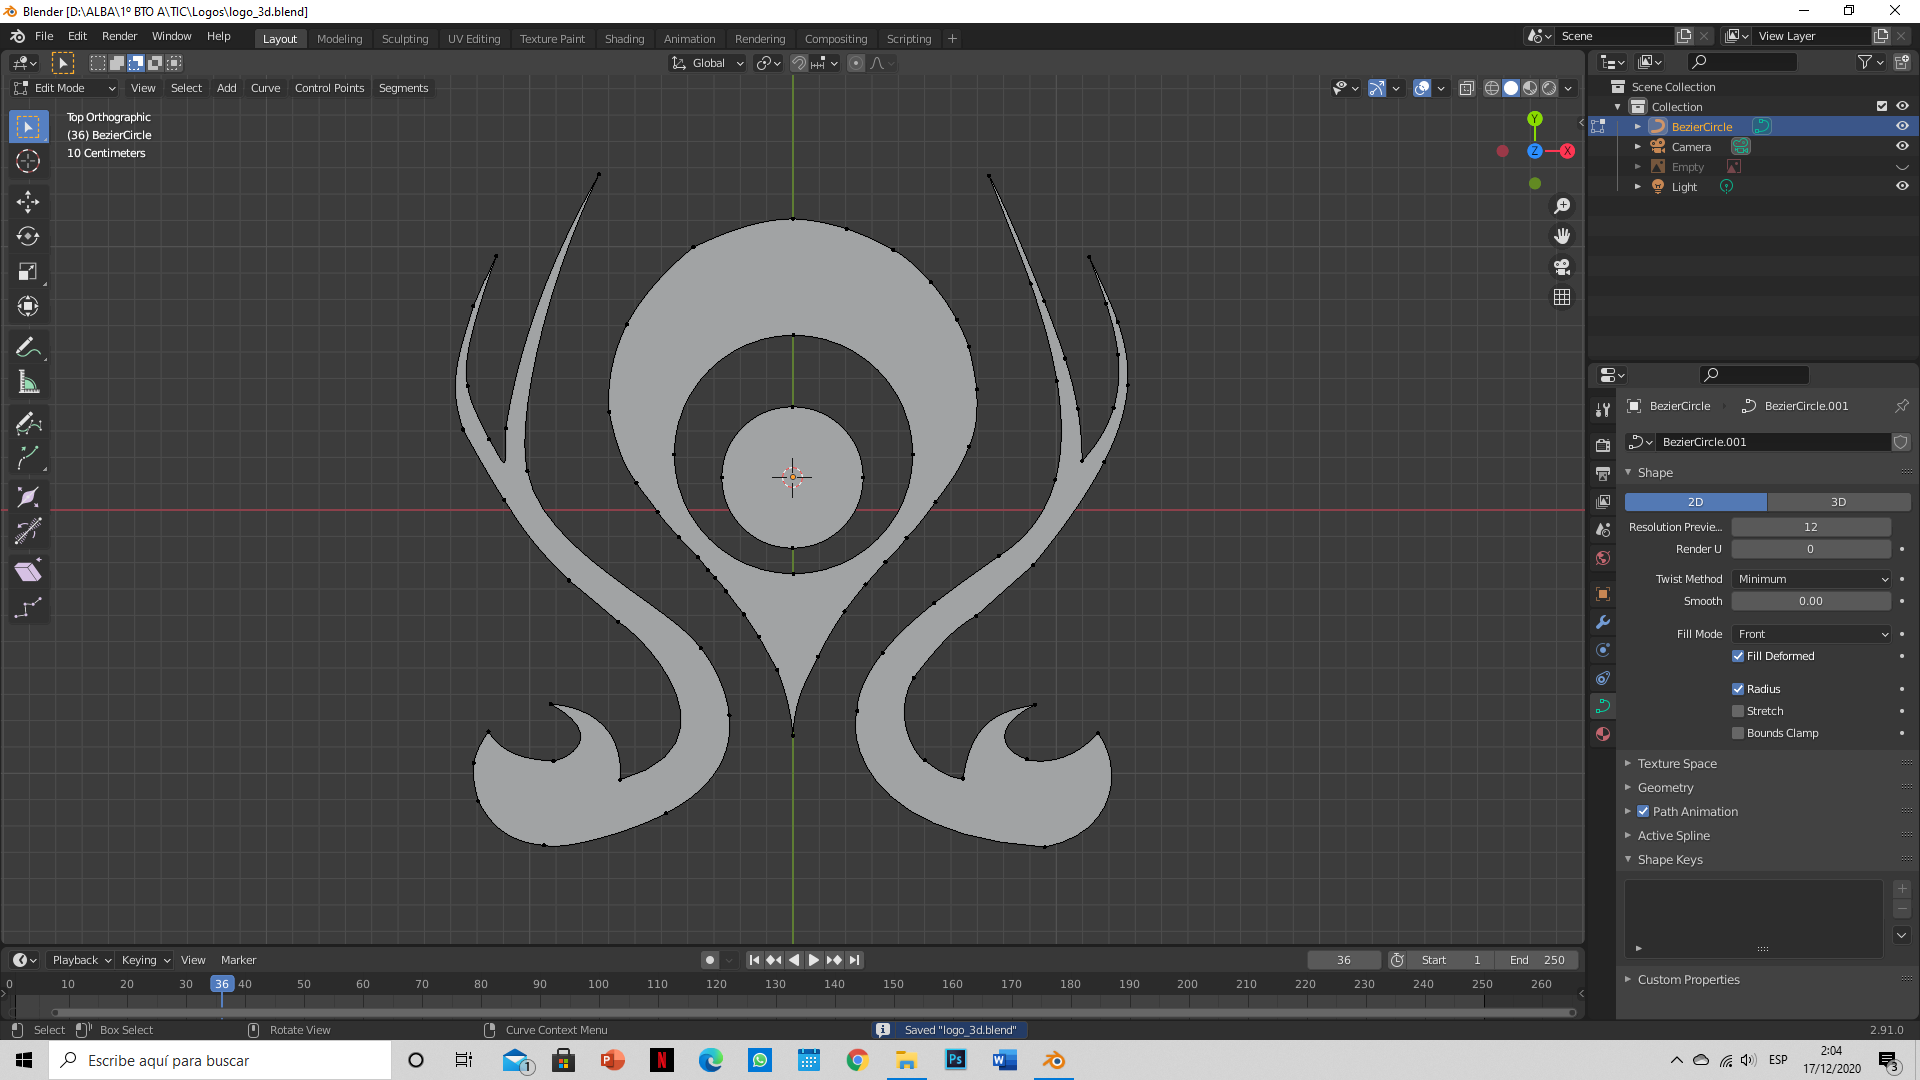The height and width of the screenshot is (1080, 1920).
Task: Select the Scale tool
Action: (28, 272)
